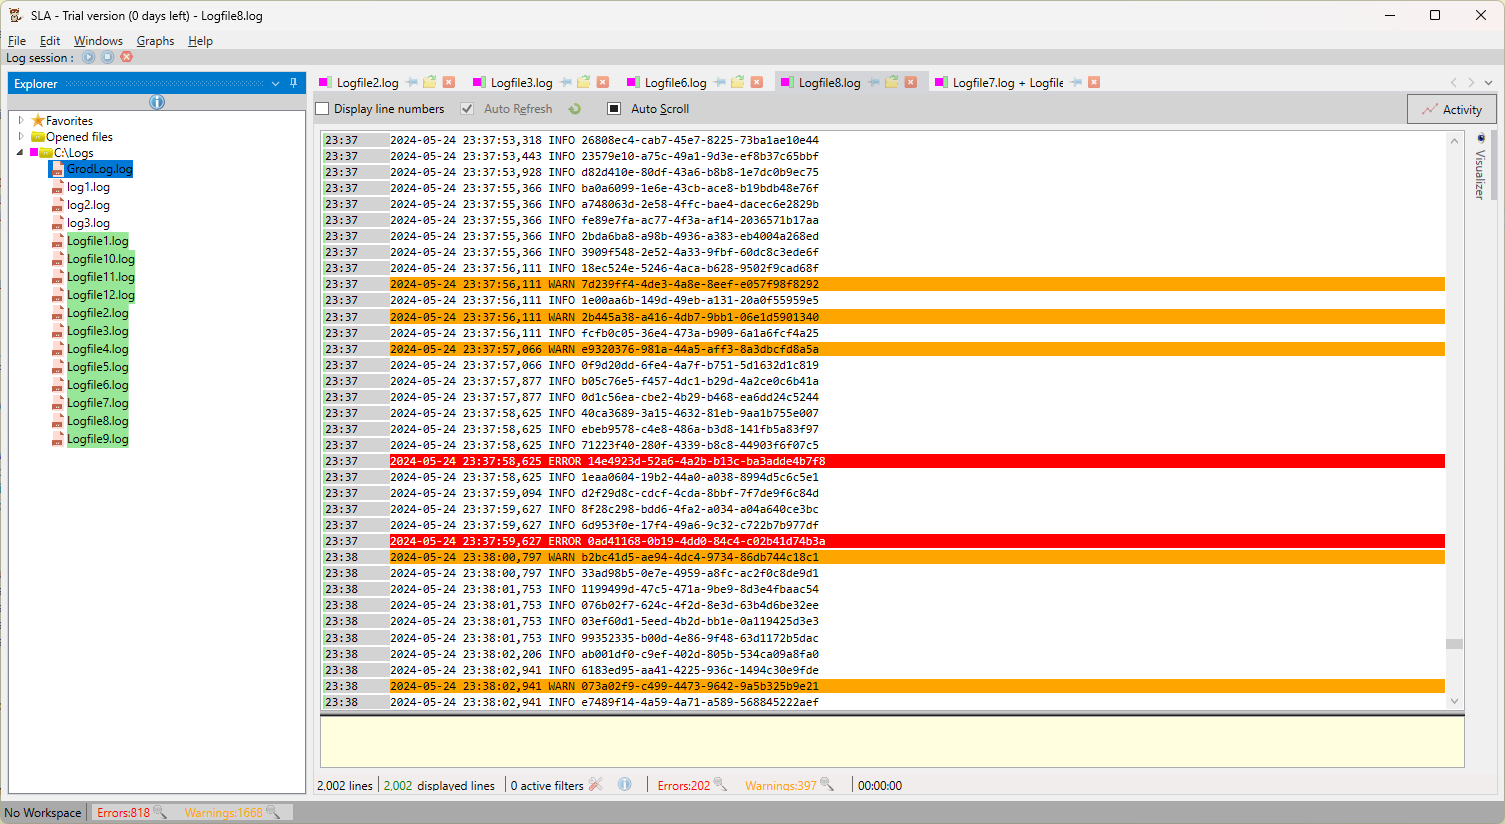Click the active filters tools icon
The image size is (1505, 824).
pos(596,785)
